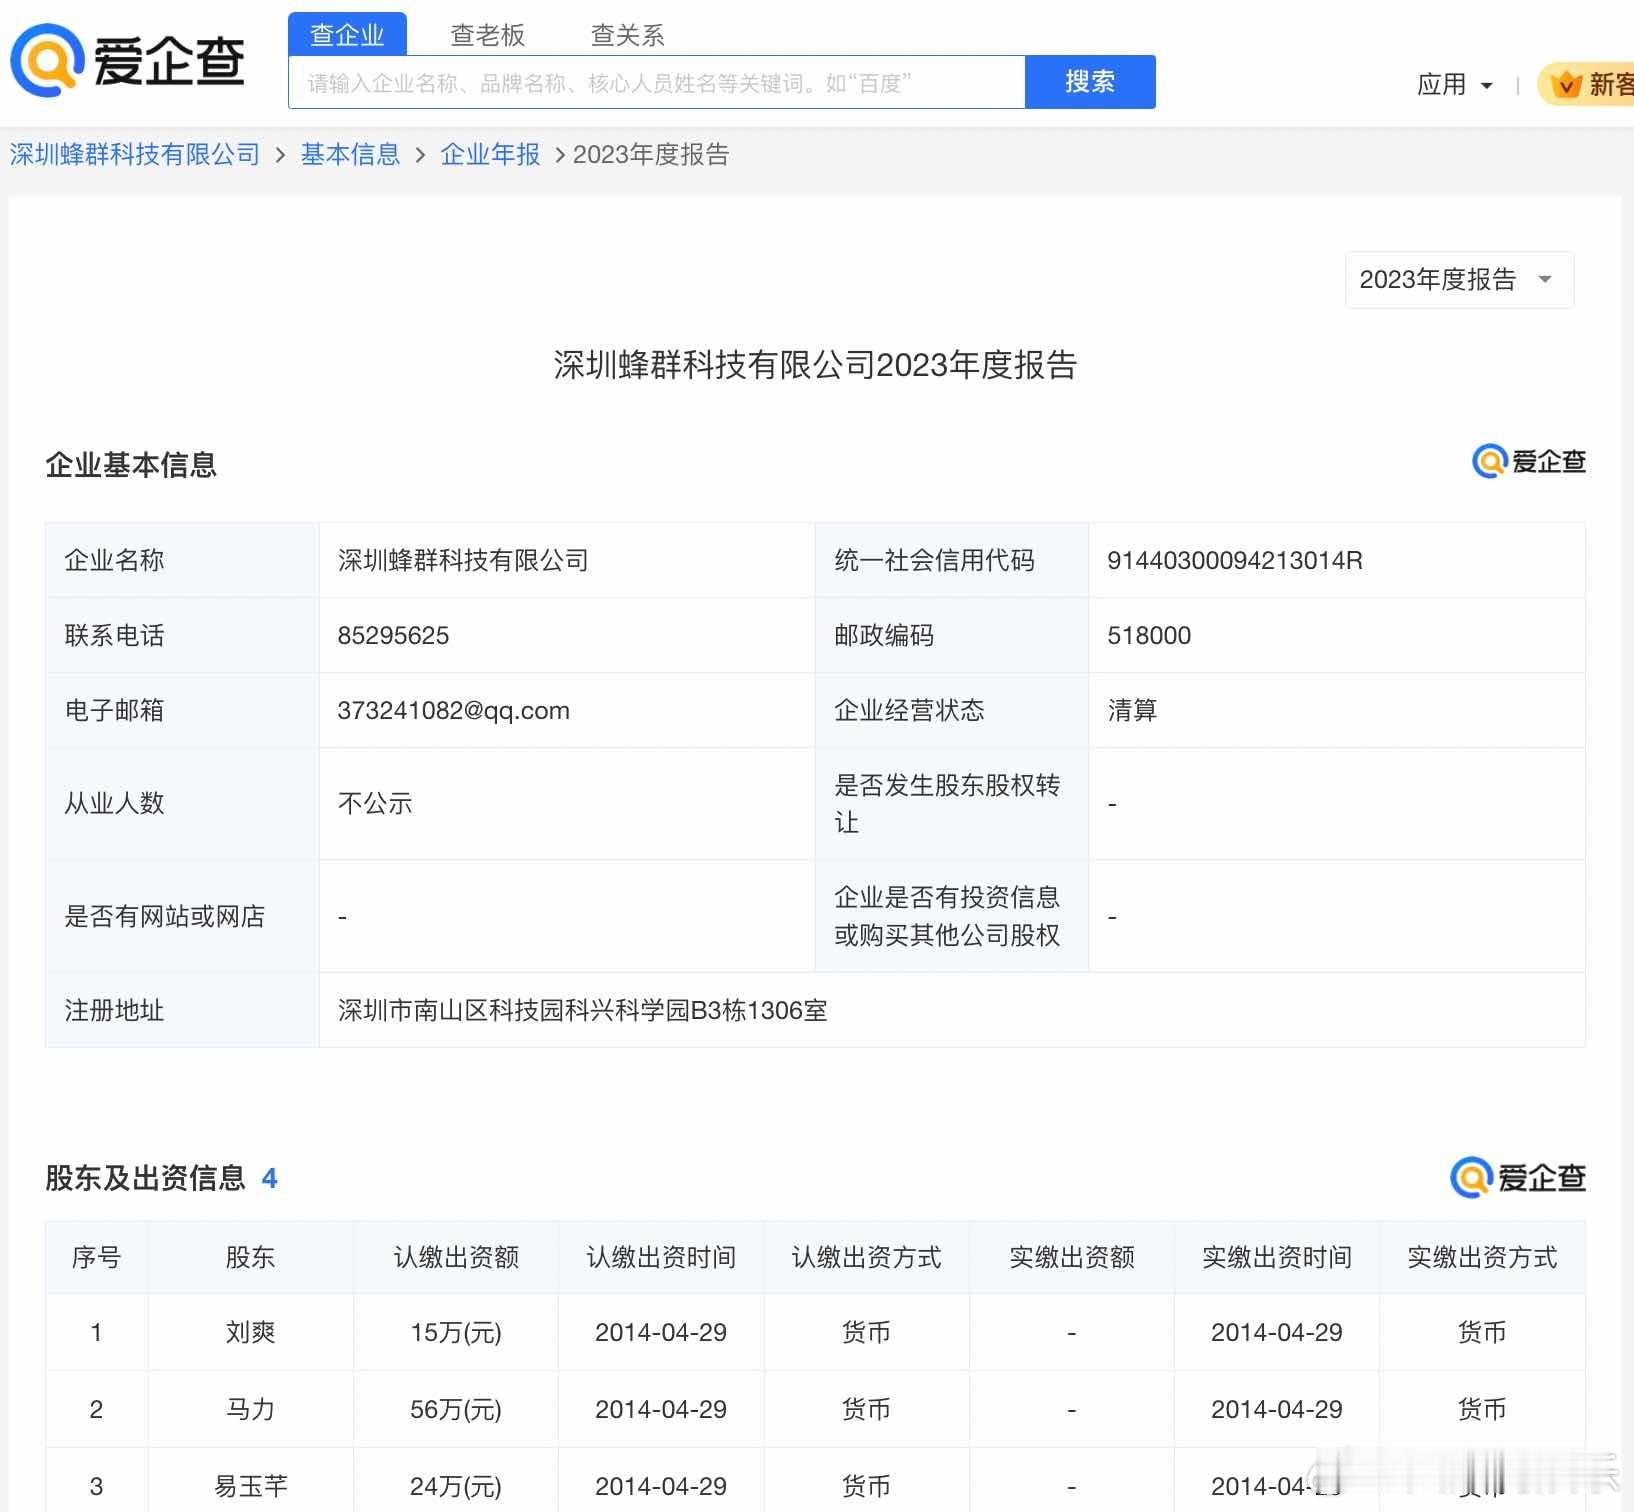
Task: Click the 企业基本信息 section heading
Action: [x=131, y=465]
